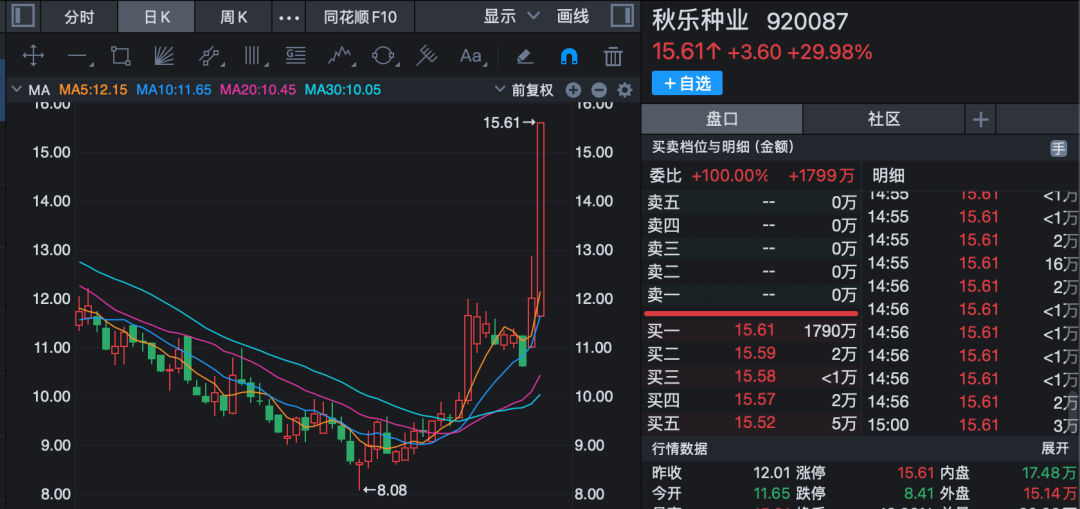Screen dimensions: 1080x509
Task: Open more chart periods (three dots)
Action: tap(288, 17)
